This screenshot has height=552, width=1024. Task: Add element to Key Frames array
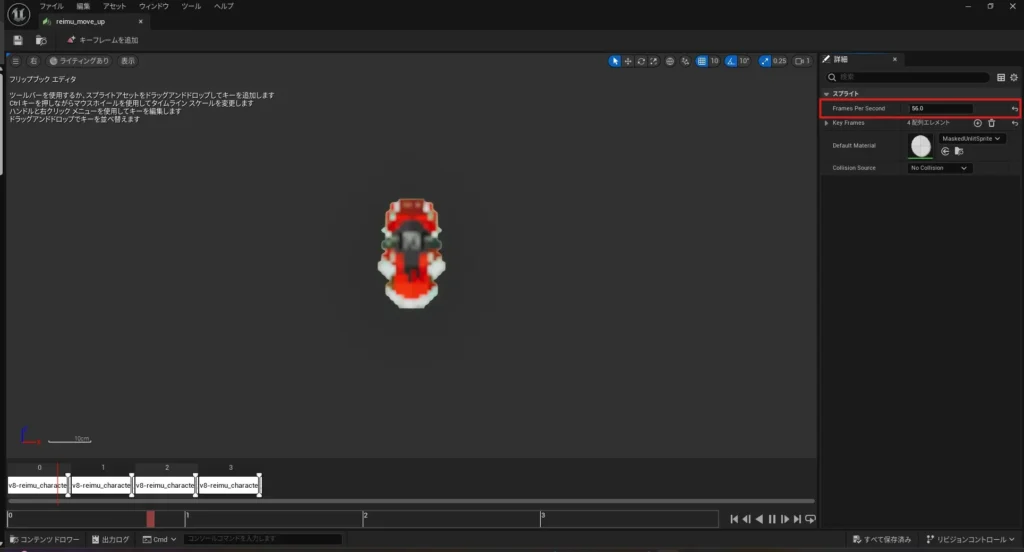pyautogui.click(x=978, y=123)
